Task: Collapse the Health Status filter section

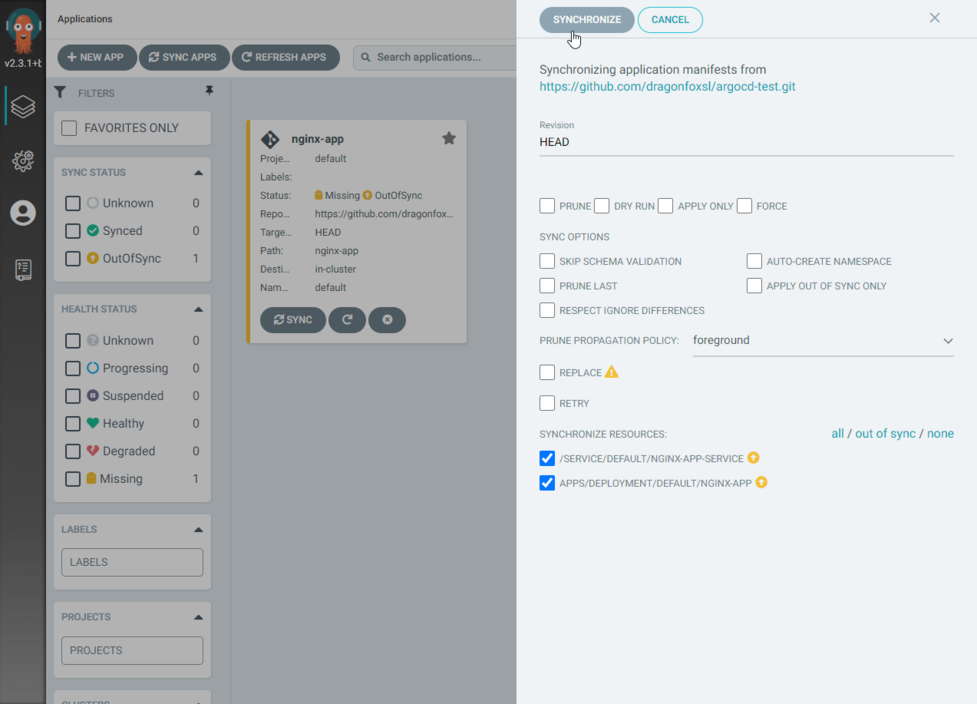Action: point(198,310)
